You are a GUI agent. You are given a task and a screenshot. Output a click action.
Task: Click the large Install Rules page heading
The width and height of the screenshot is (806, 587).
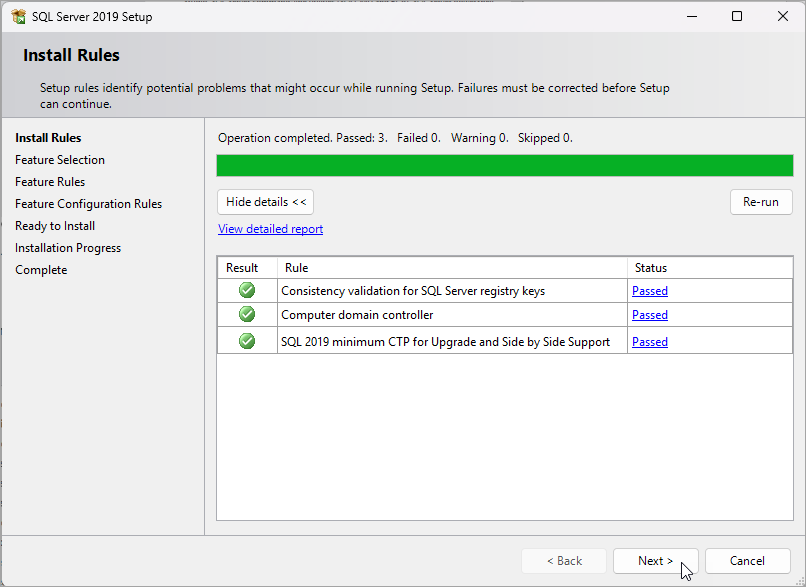point(71,55)
